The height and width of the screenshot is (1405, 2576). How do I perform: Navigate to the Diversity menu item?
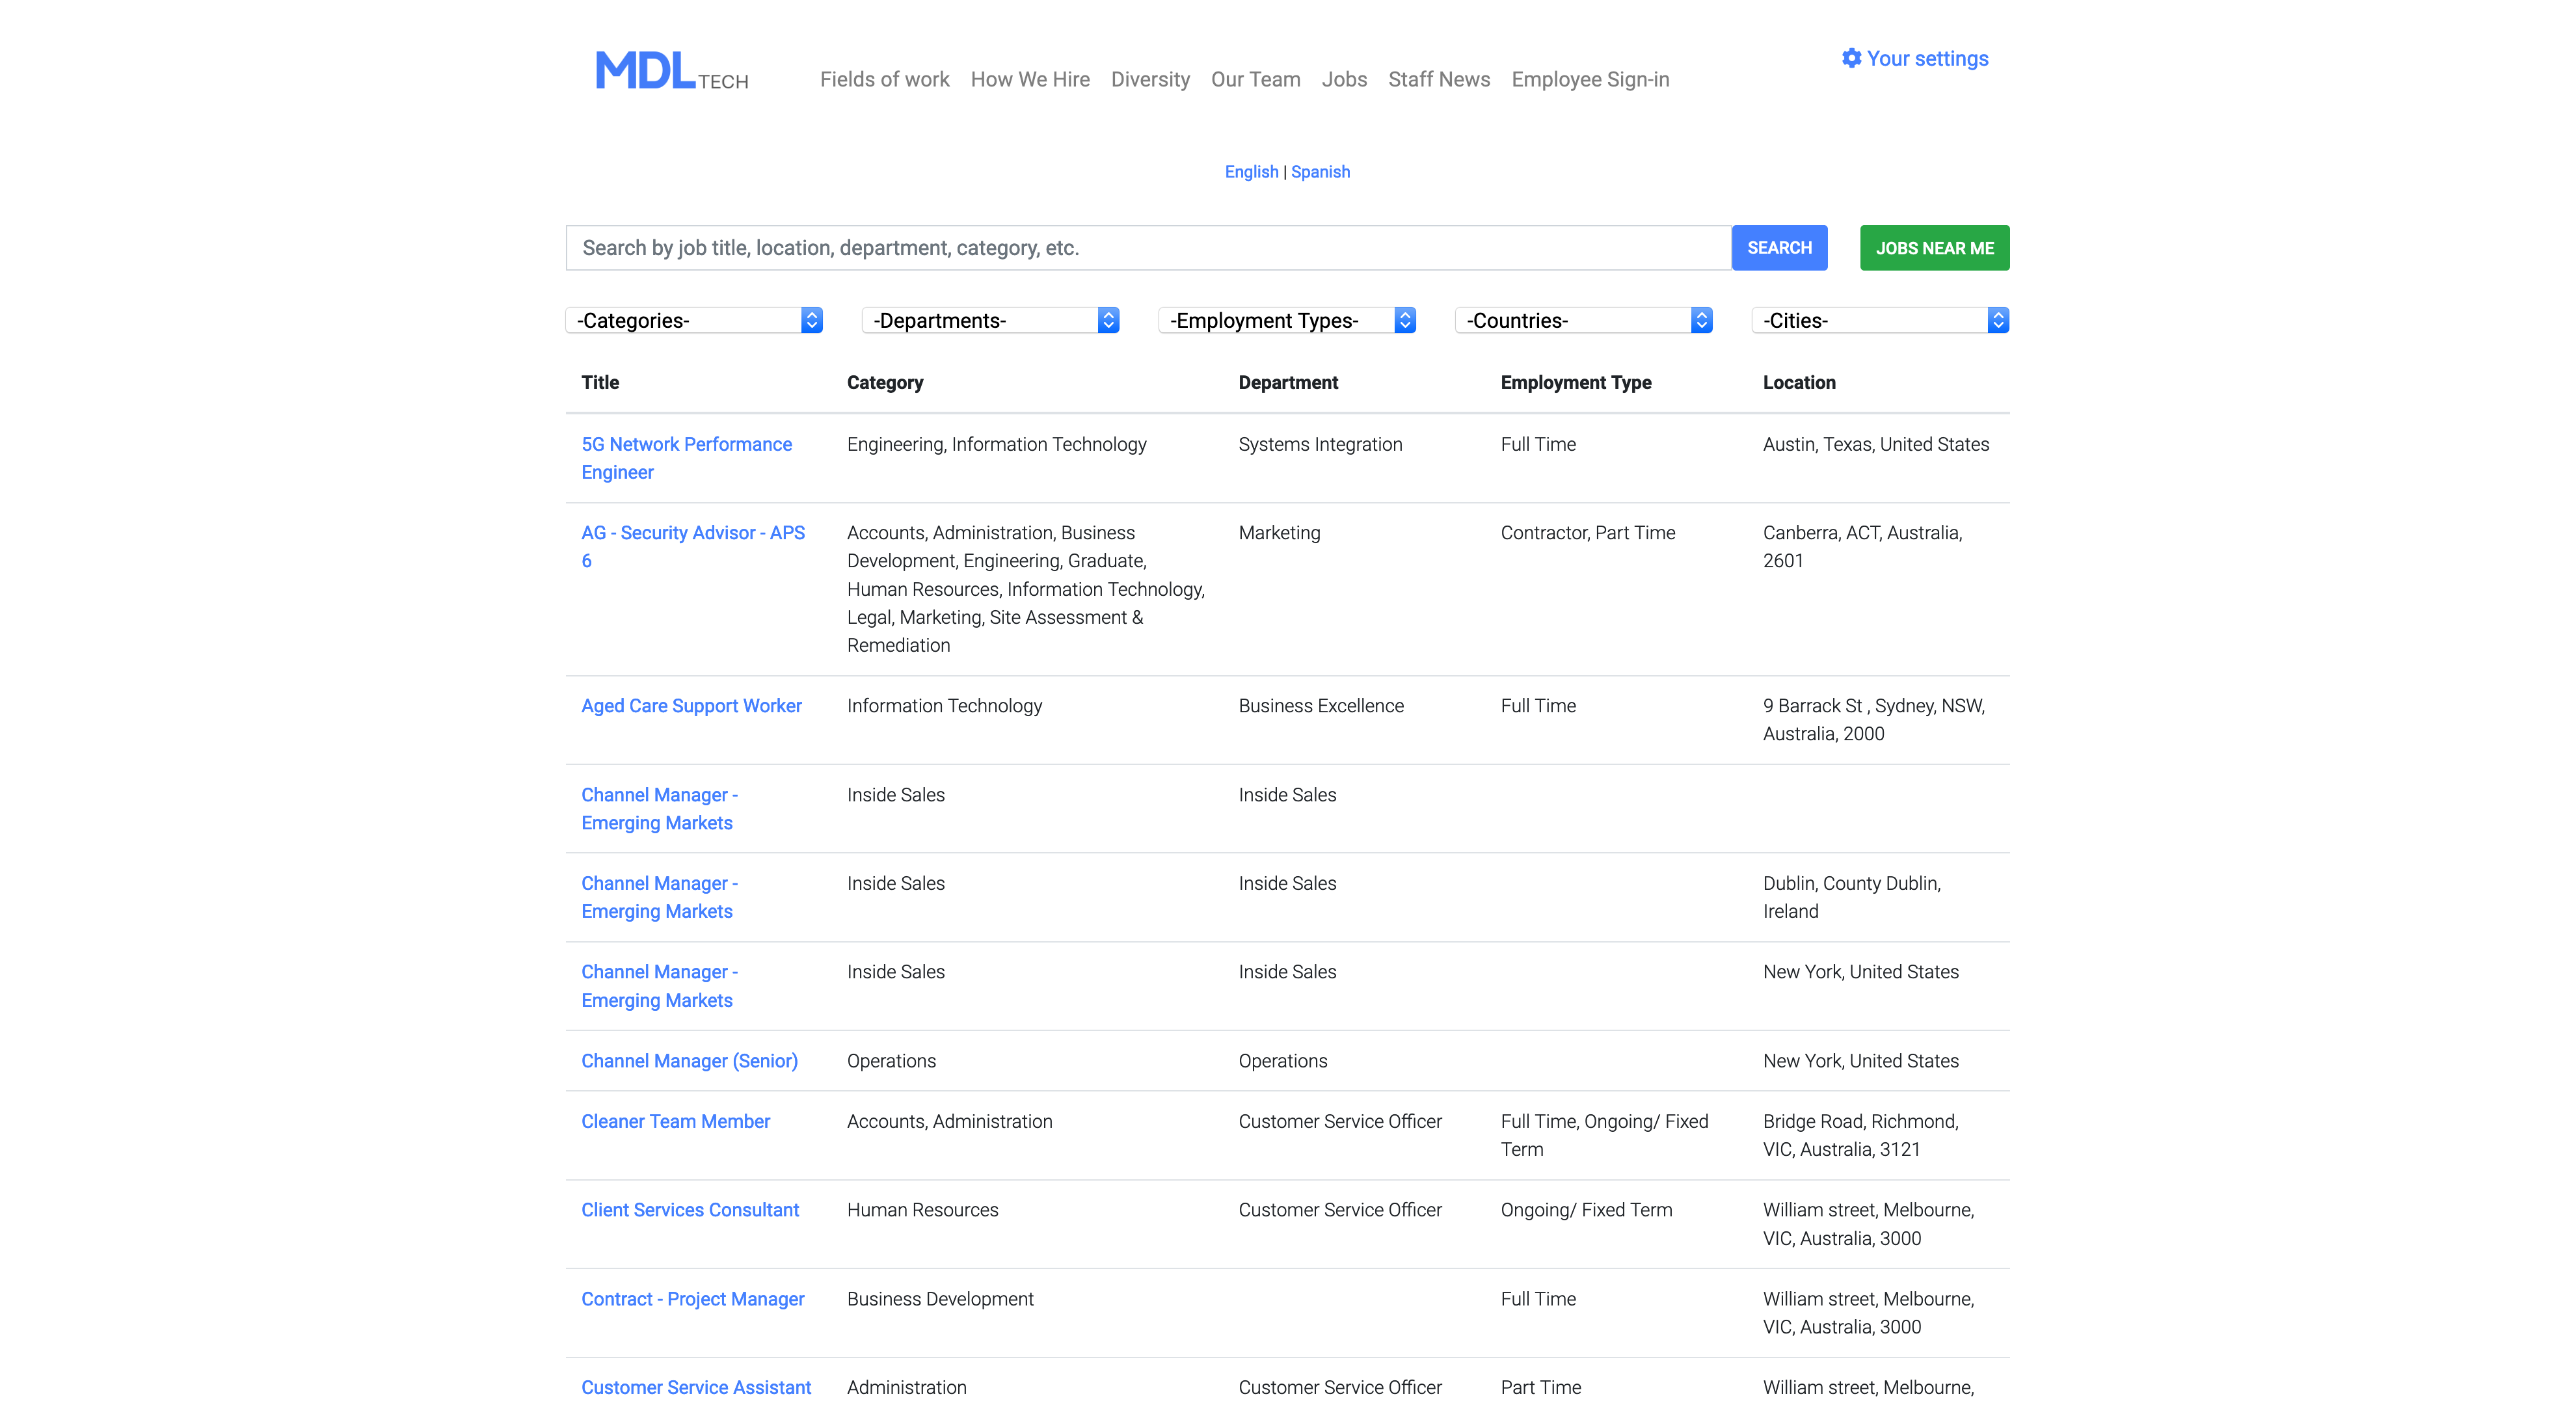coord(1150,79)
